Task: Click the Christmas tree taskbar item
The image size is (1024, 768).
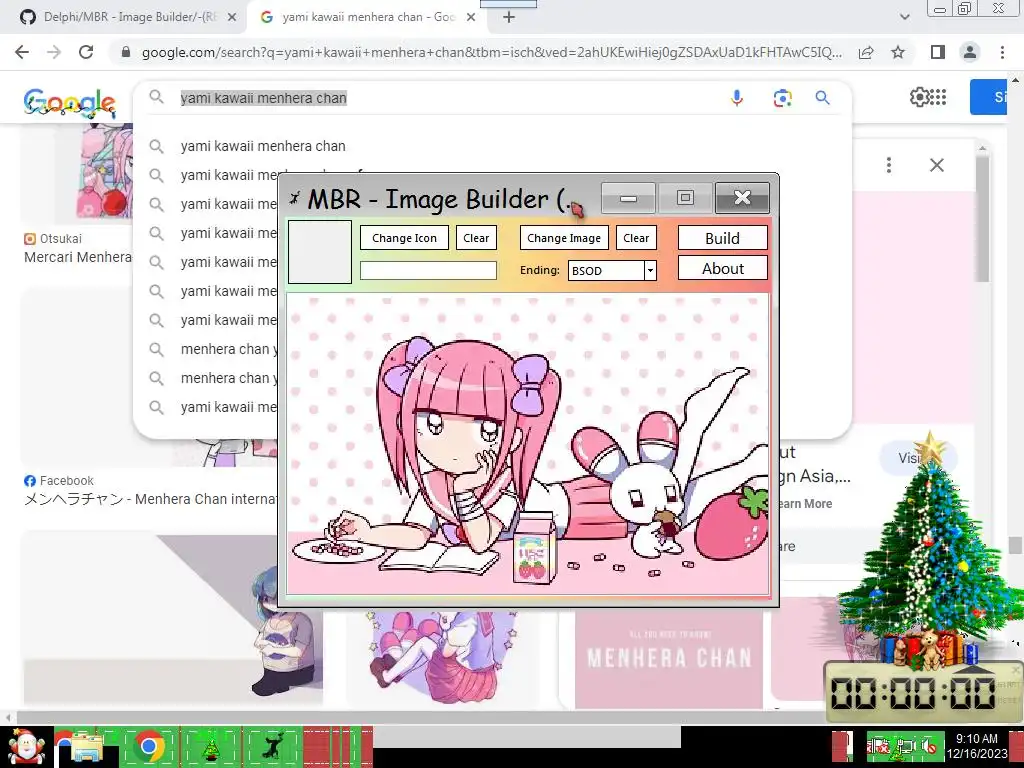Action: click(210, 748)
